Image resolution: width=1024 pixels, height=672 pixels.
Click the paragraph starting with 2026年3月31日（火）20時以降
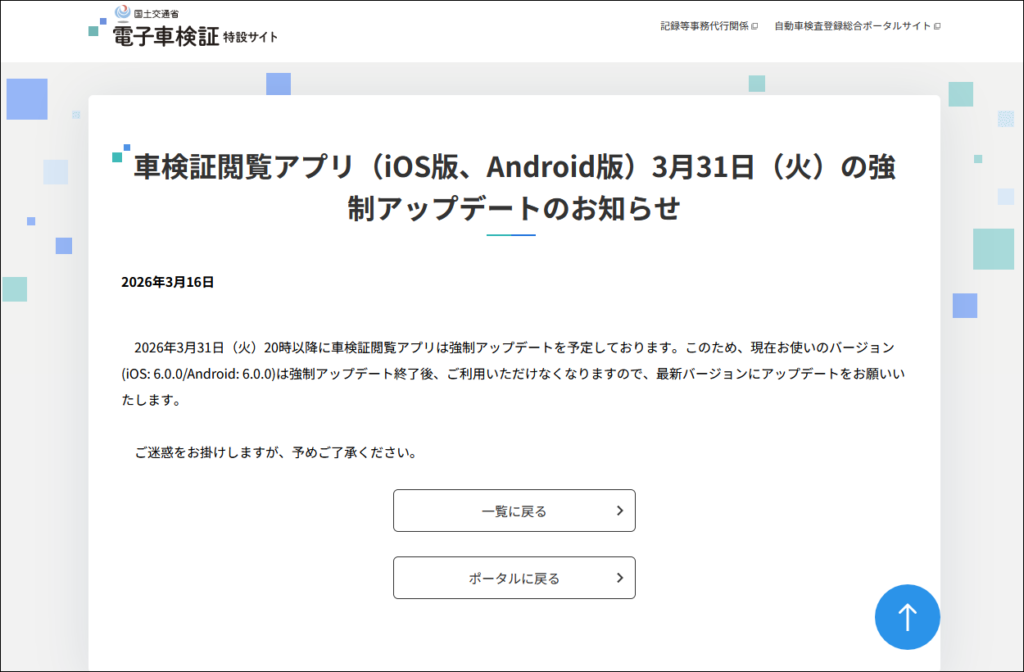tap(513, 374)
